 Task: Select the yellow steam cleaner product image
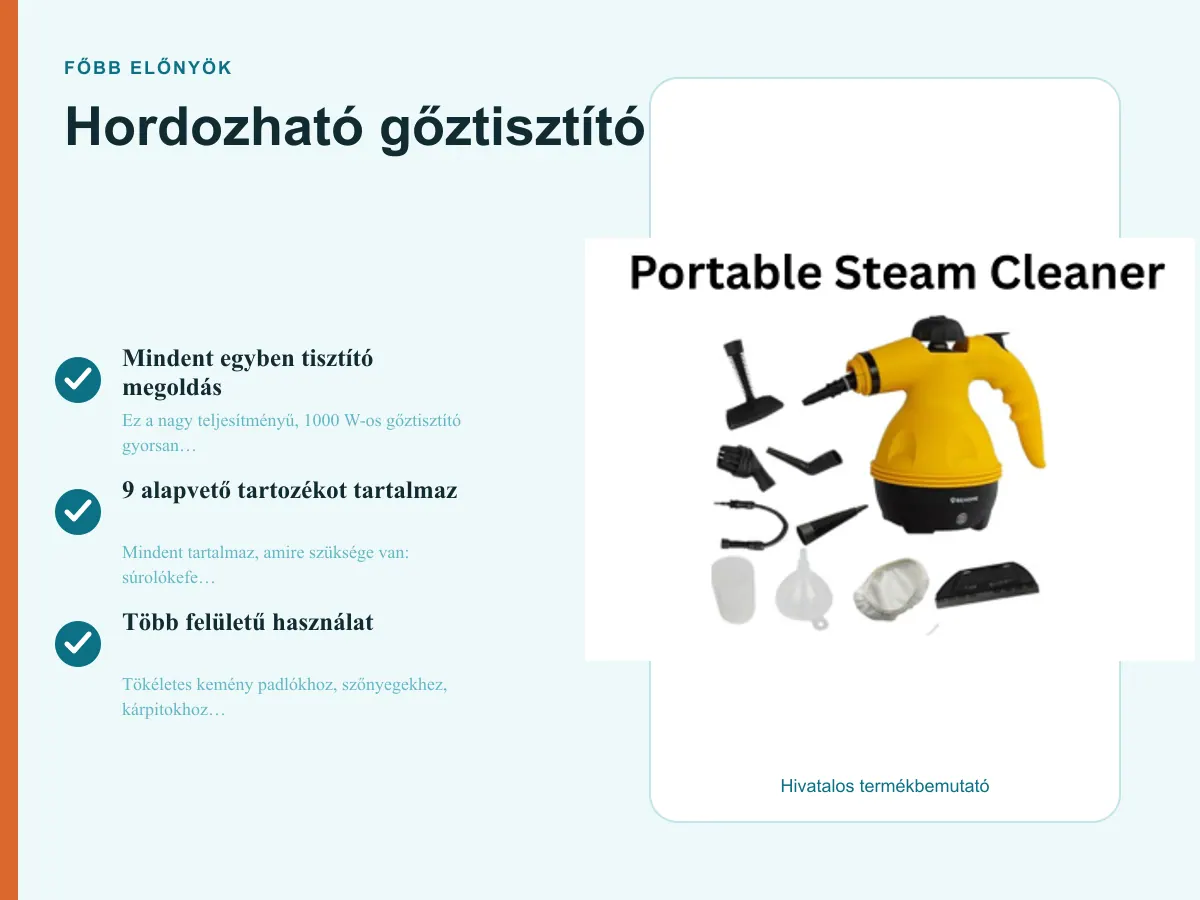[890, 449]
